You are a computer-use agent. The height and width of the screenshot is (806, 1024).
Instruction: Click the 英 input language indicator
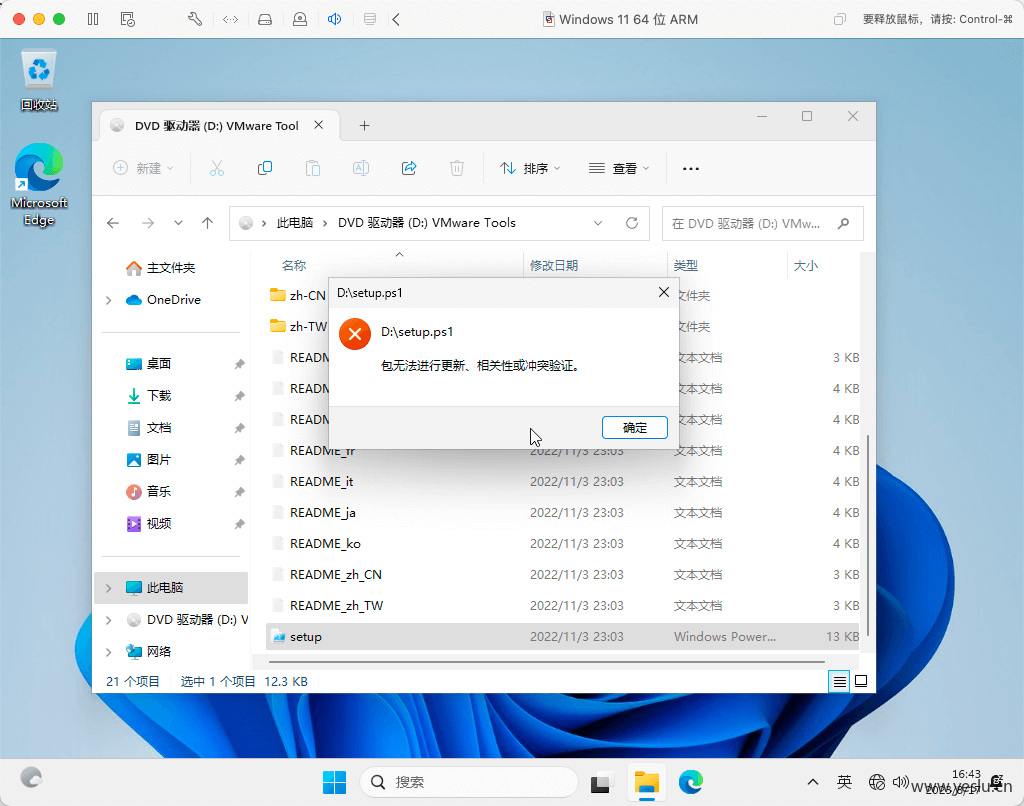(x=844, y=782)
